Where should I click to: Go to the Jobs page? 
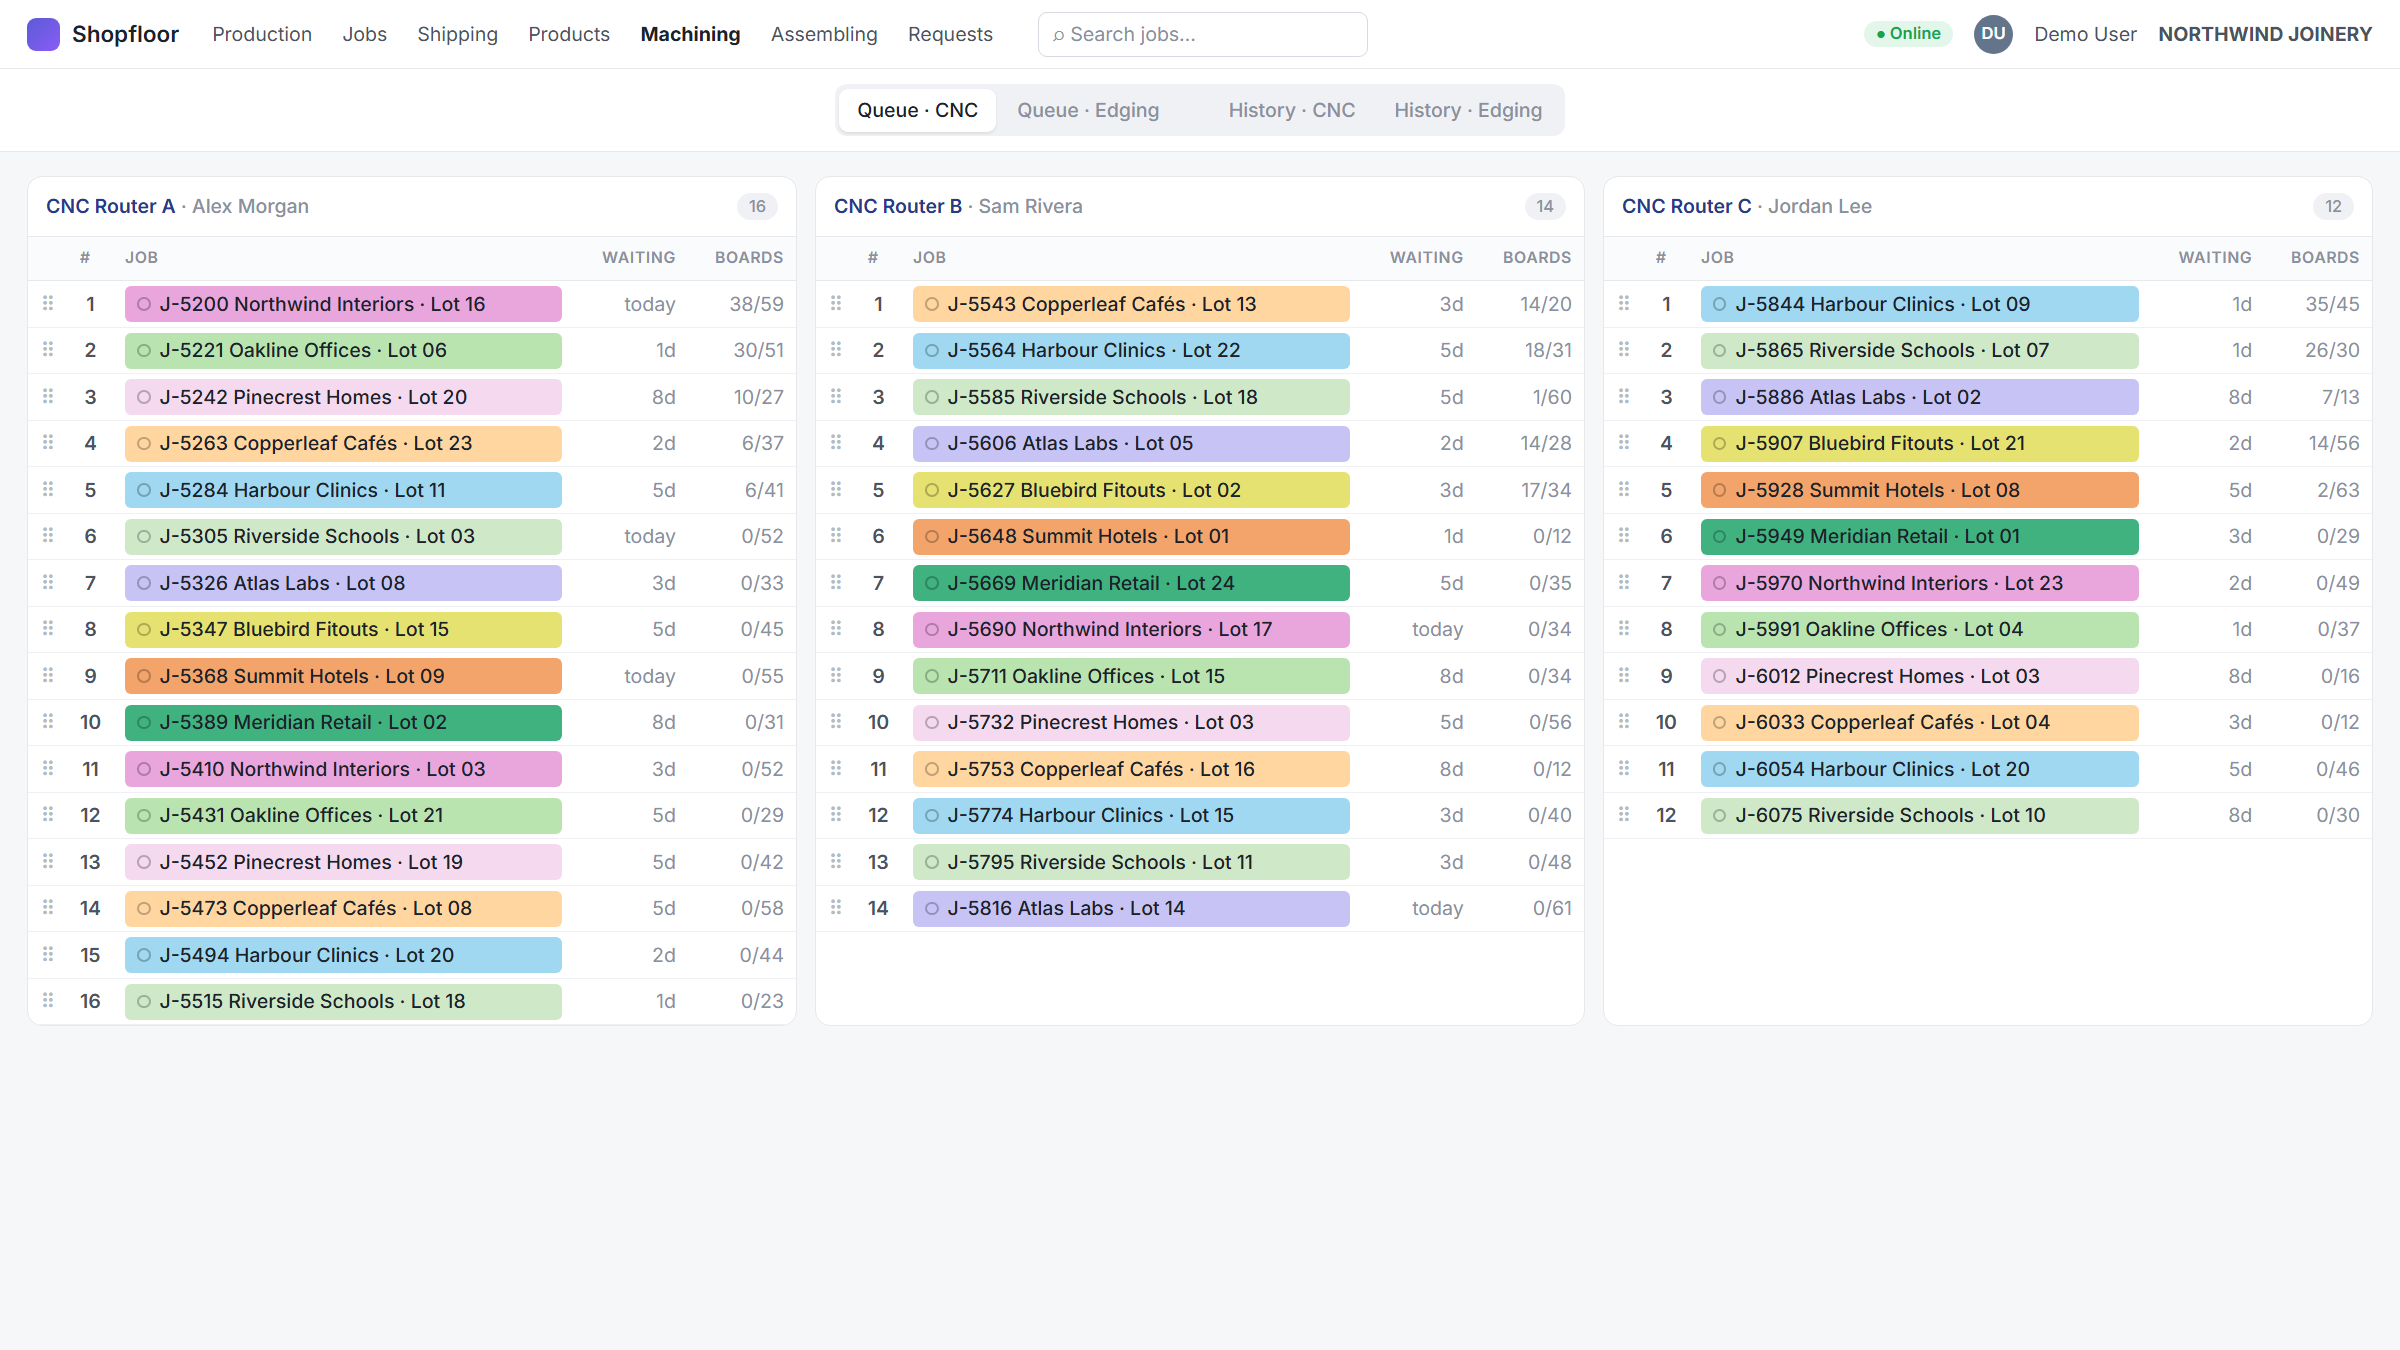point(365,34)
